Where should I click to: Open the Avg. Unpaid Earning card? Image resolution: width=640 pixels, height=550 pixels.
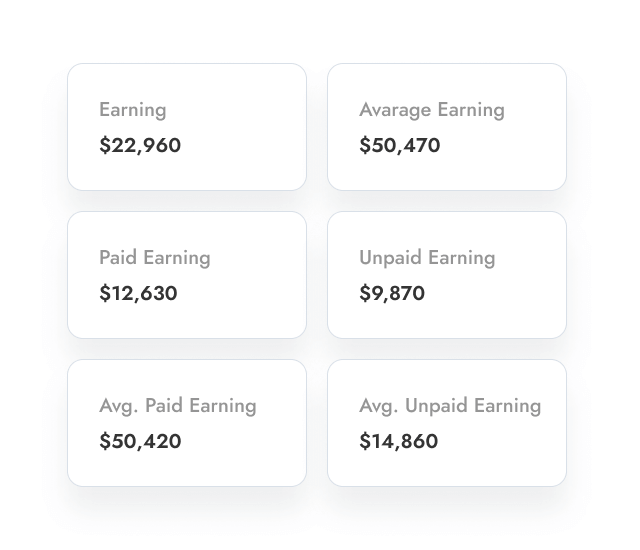pos(447,423)
